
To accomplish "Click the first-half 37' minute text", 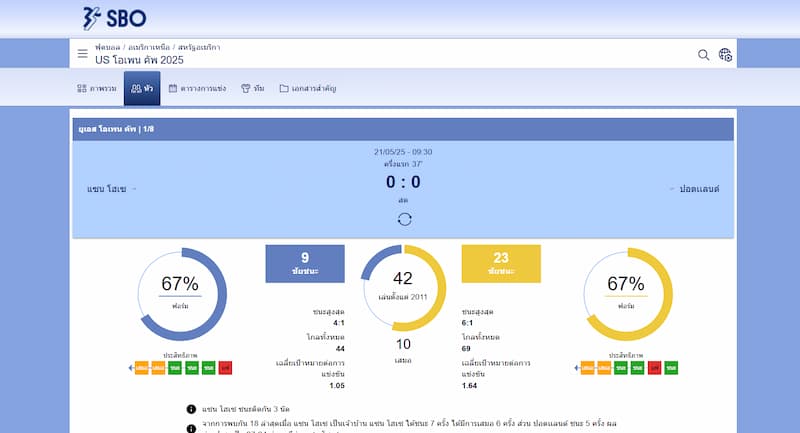I will click(403, 164).
